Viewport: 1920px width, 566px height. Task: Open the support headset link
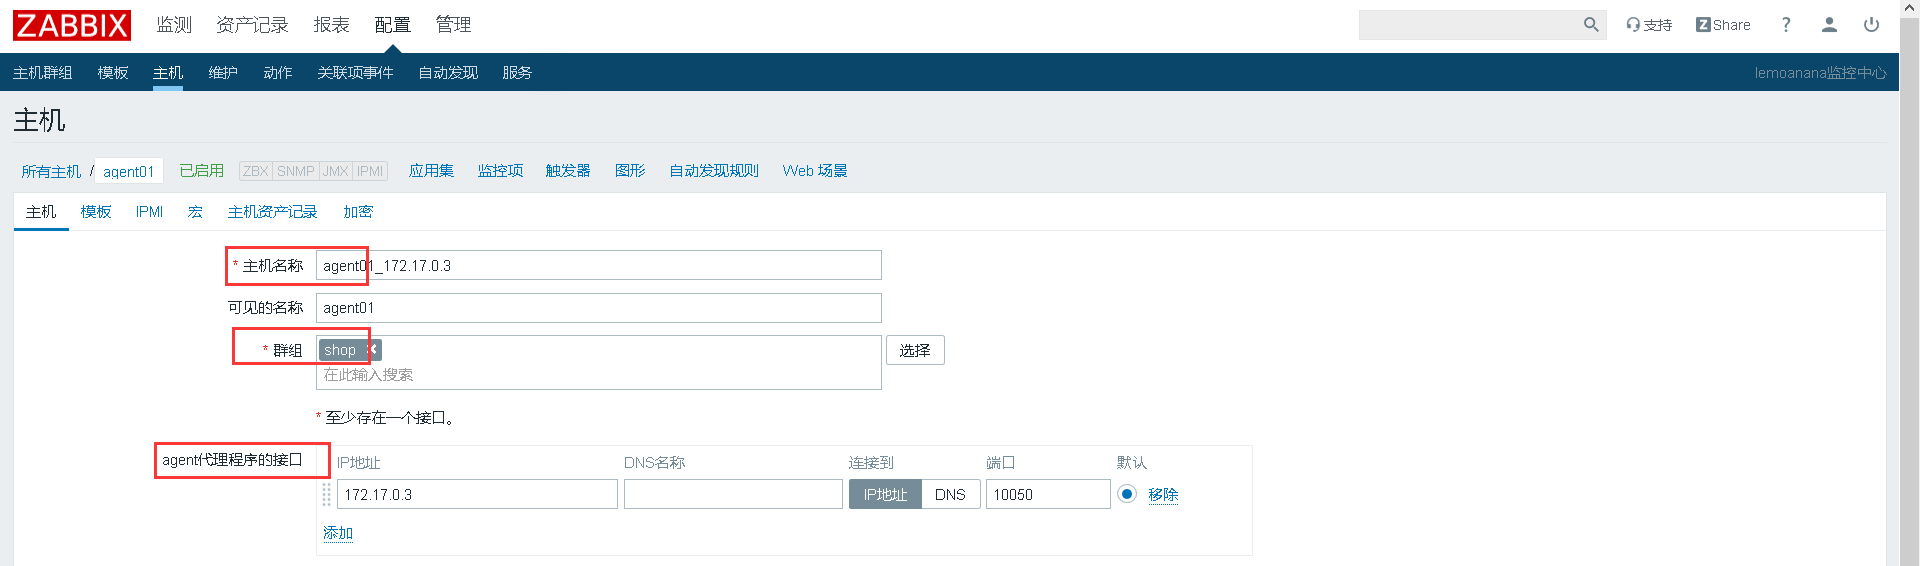1649,25
